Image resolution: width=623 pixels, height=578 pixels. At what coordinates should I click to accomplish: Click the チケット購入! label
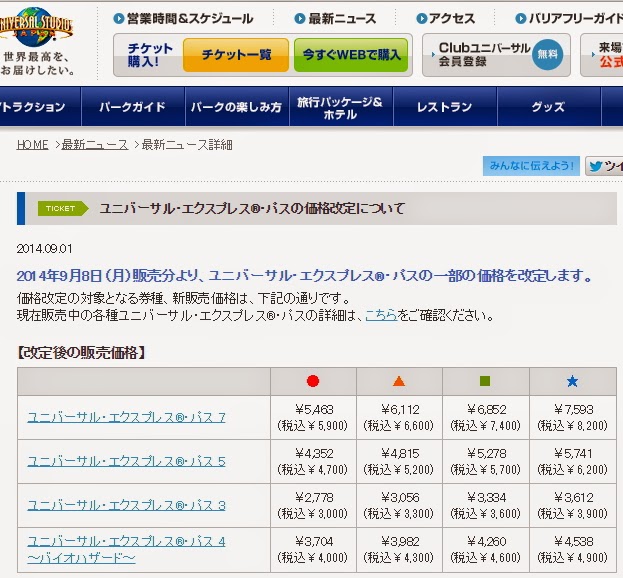pos(150,55)
